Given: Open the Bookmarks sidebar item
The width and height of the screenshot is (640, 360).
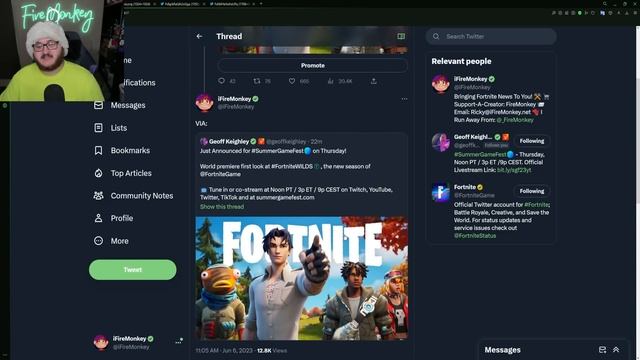Looking at the screenshot, I should tap(122, 150).
